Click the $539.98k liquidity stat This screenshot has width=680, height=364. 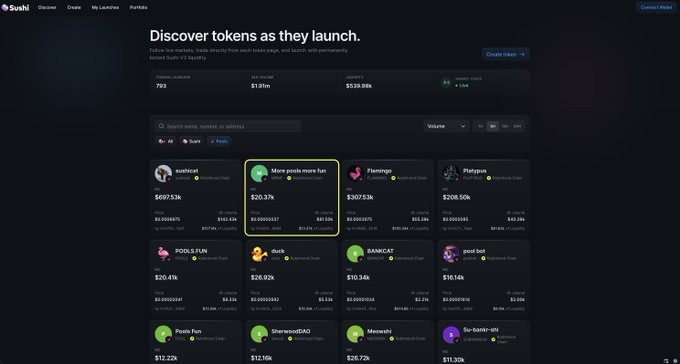(x=359, y=86)
